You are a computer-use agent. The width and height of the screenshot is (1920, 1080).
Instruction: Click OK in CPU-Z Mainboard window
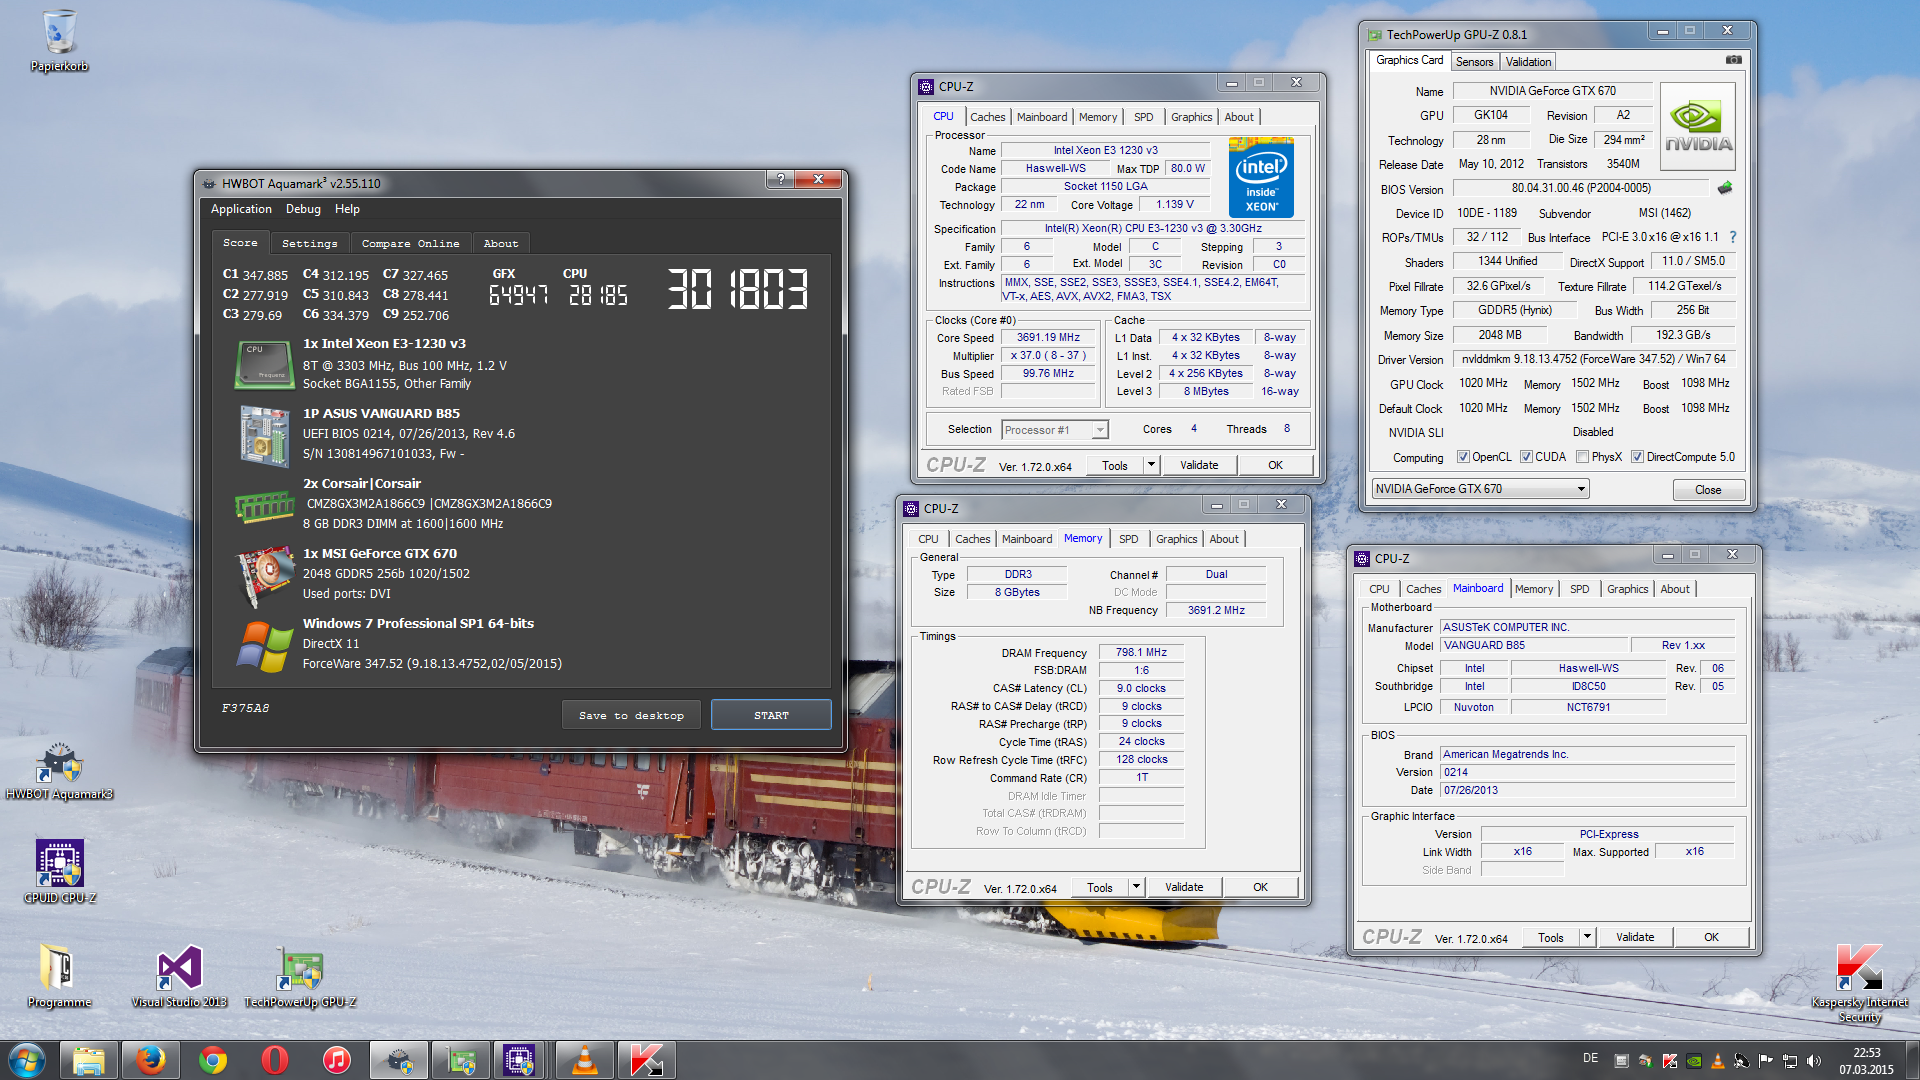1711,937
